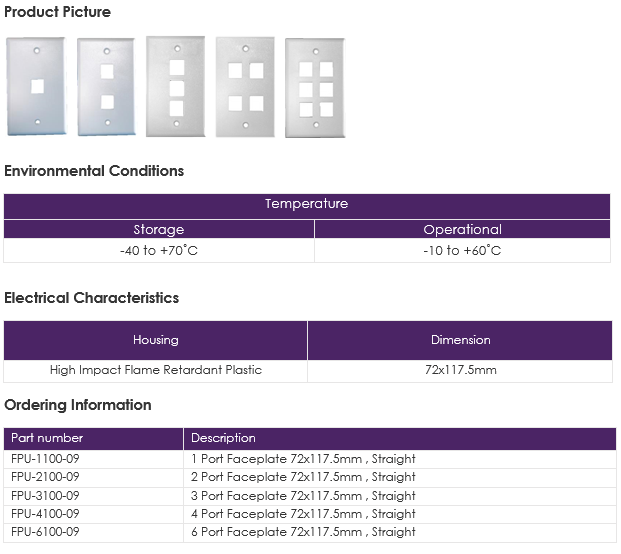Select the Temperature table header

pyautogui.click(x=307, y=206)
